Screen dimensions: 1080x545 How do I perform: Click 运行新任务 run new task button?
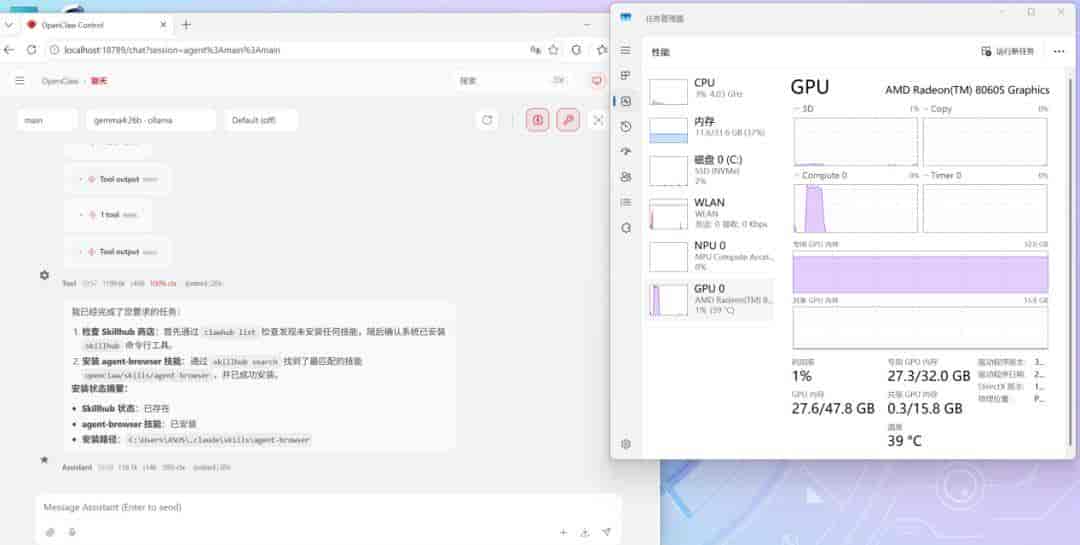1008,52
